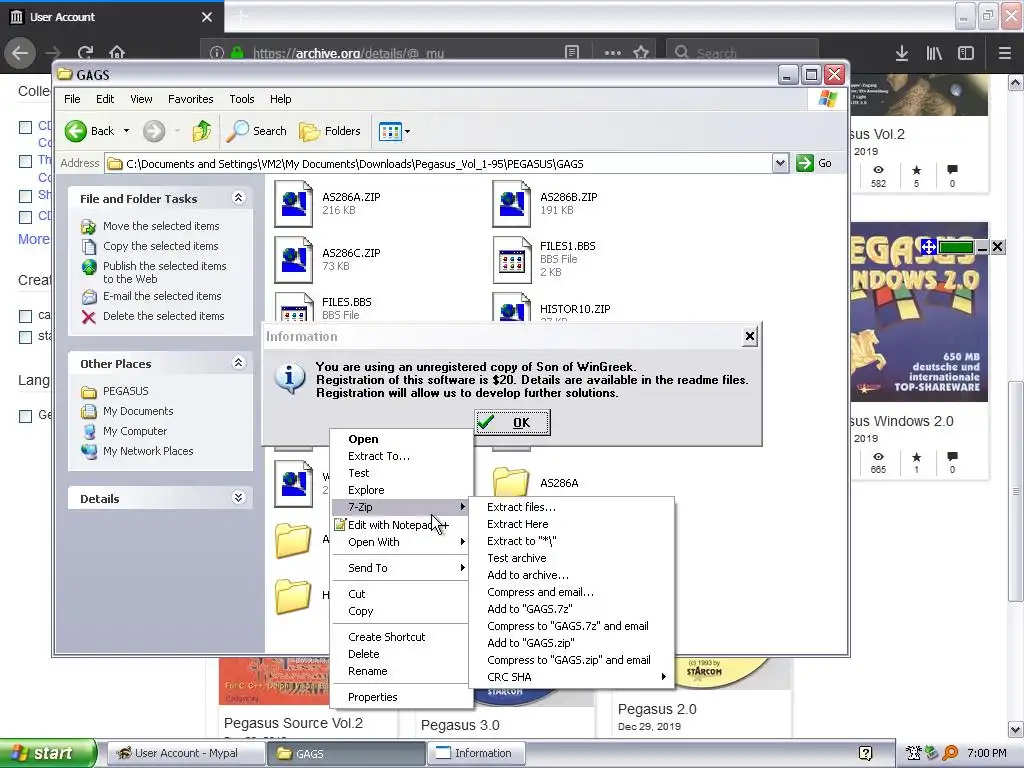Tick the first checkbox under Collection filter

coord(25,127)
